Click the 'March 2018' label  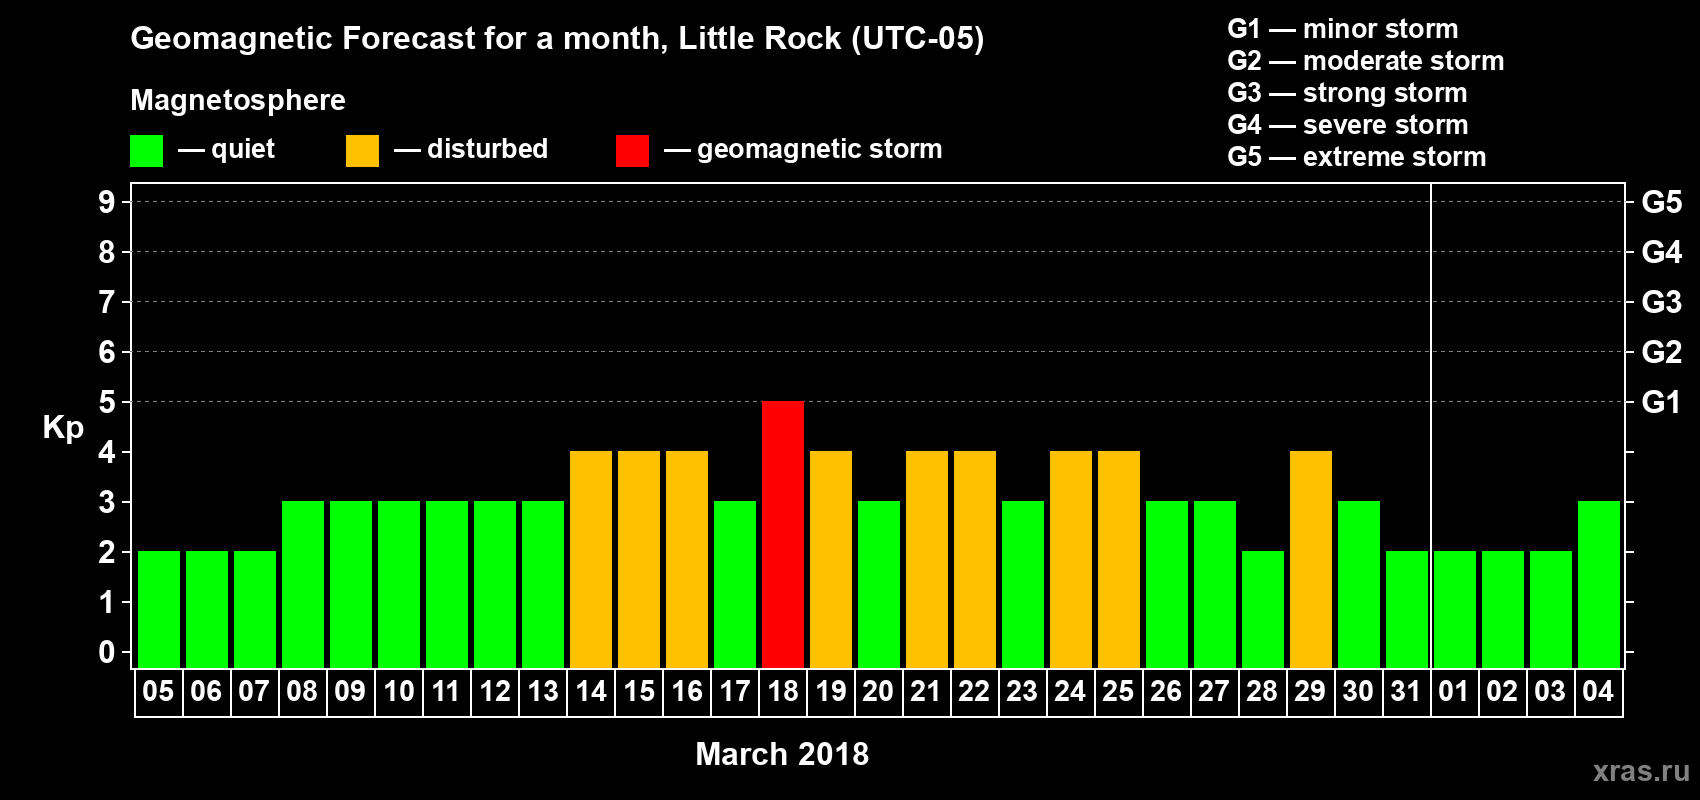click(x=782, y=754)
